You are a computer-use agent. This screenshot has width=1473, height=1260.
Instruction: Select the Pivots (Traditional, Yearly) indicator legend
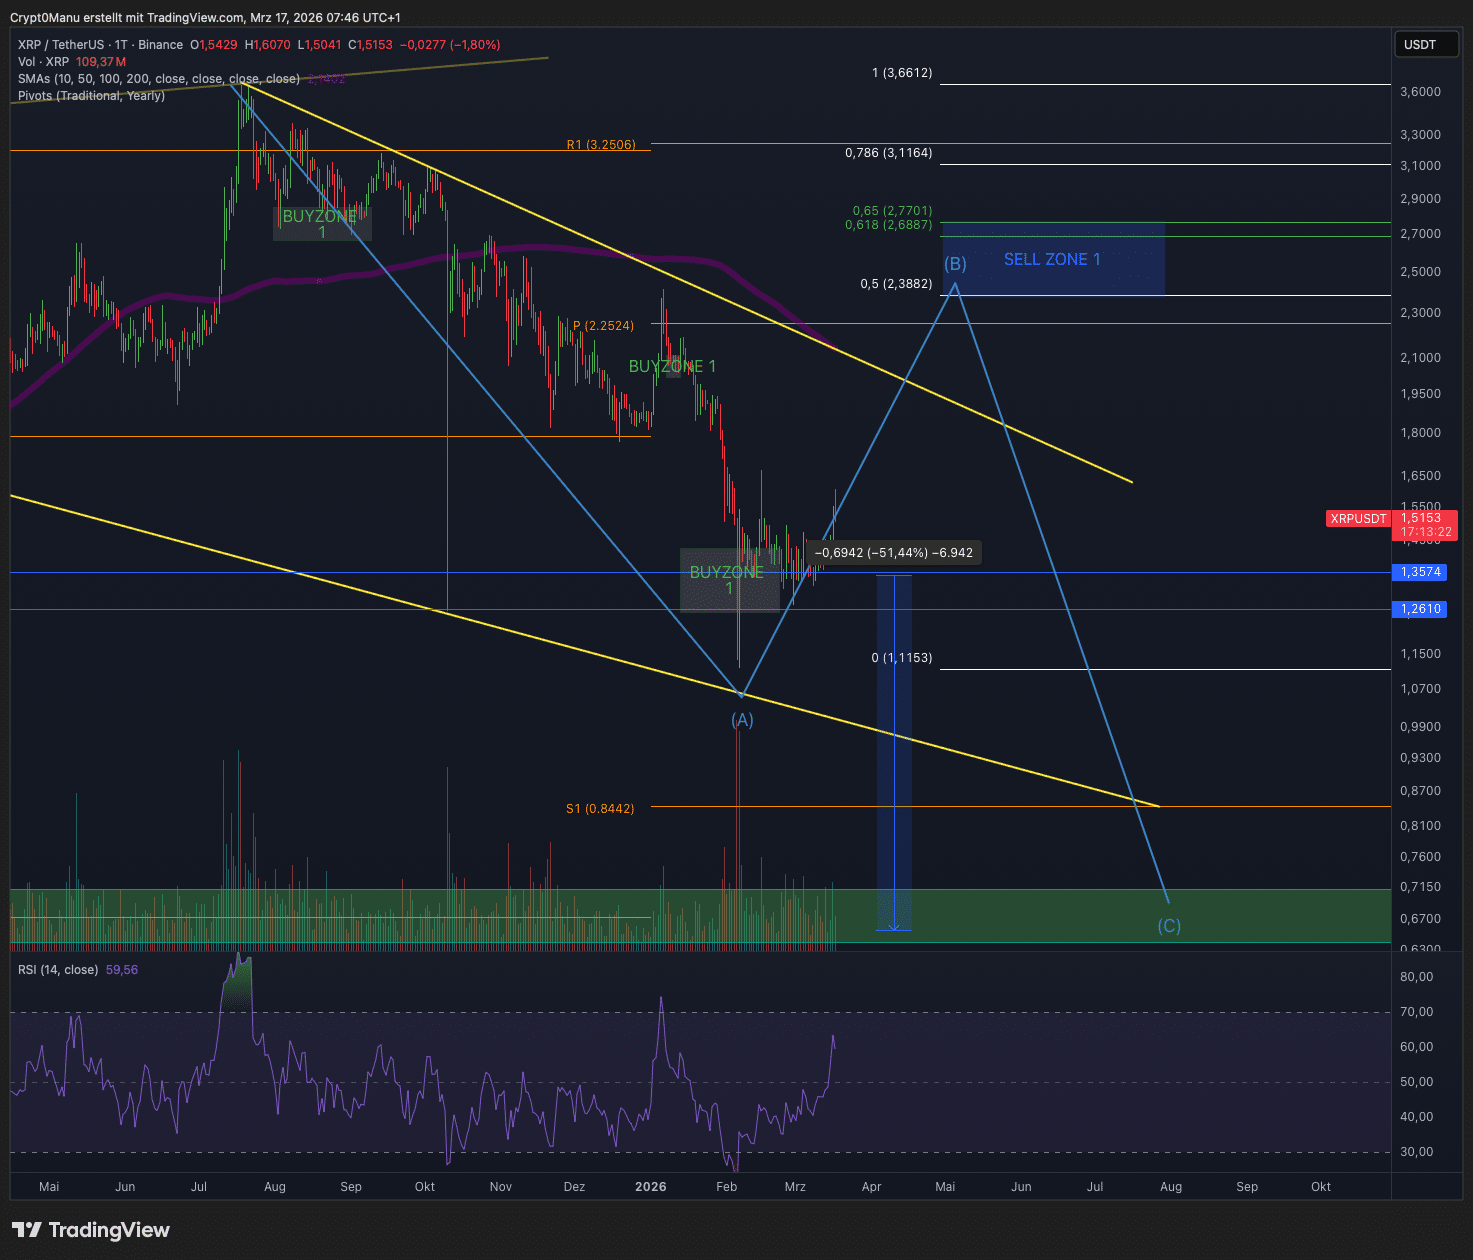91,96
